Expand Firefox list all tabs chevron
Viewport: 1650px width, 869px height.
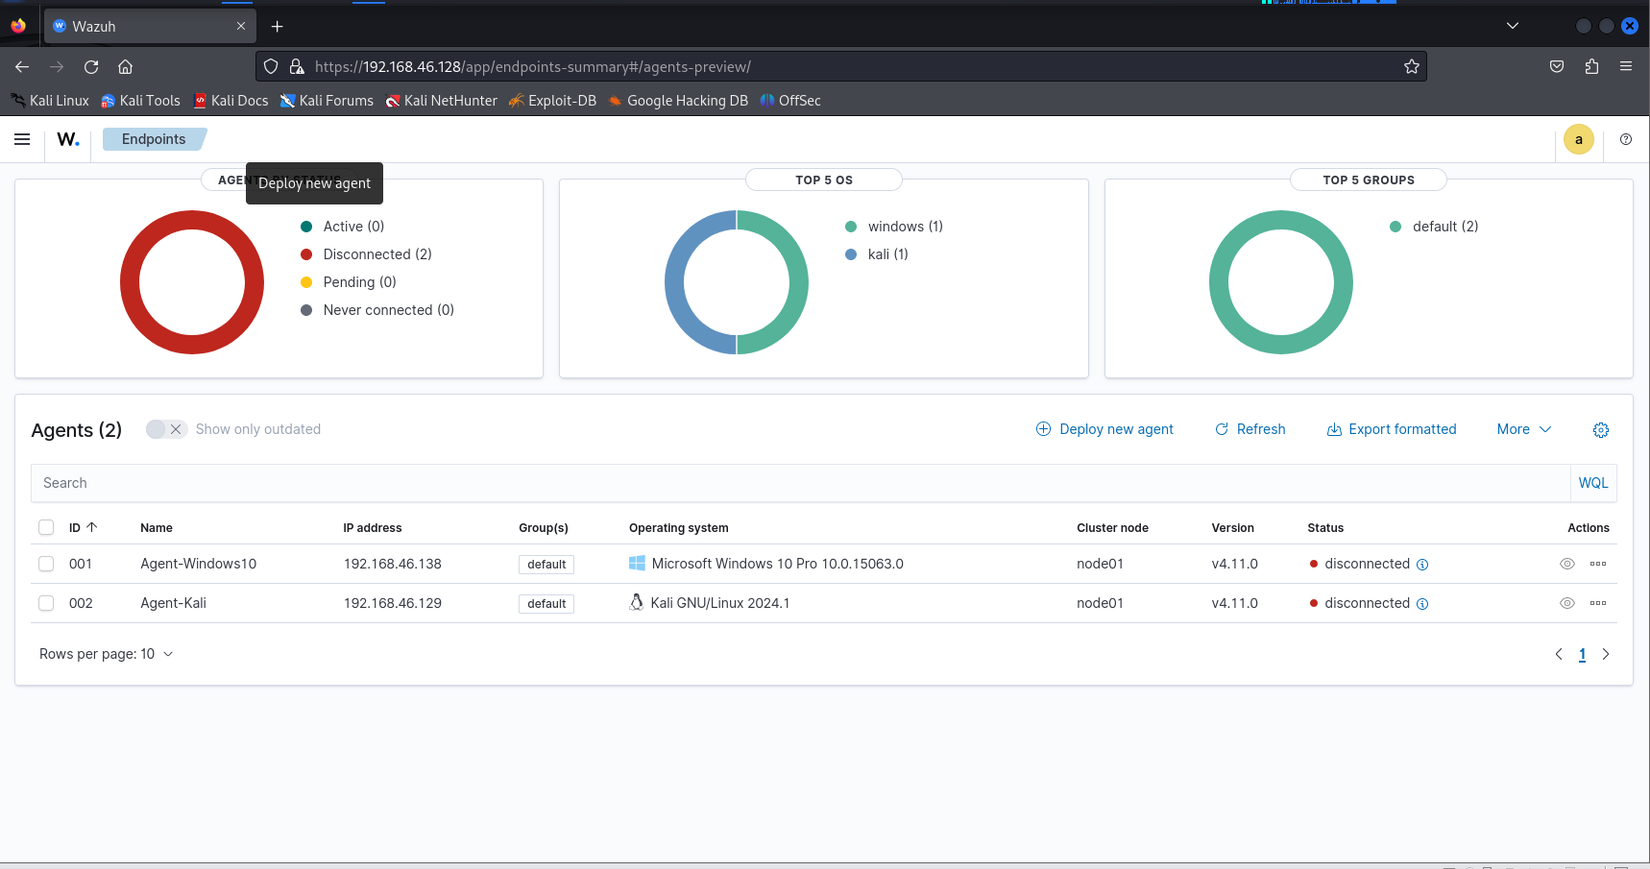1512,26
